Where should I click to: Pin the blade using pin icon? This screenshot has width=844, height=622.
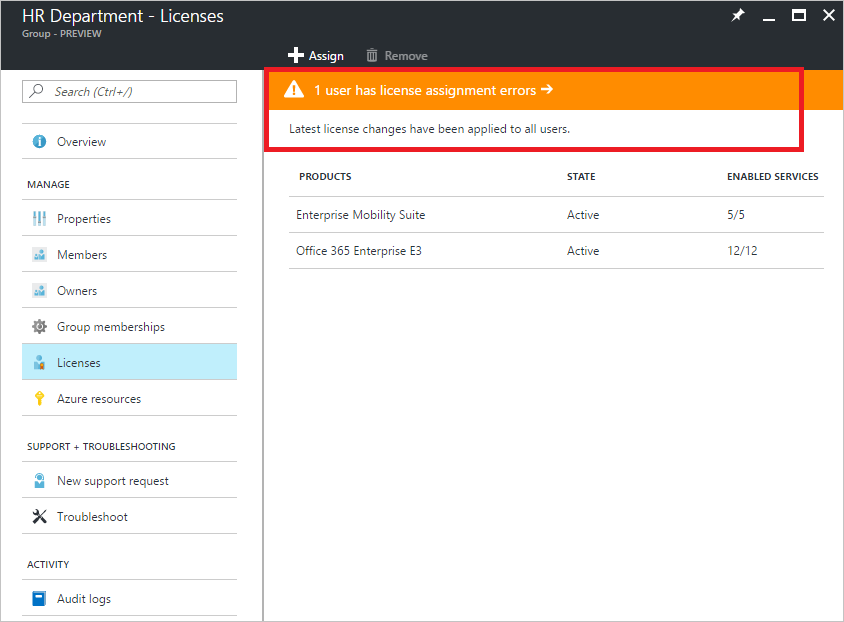click(738, 16)
